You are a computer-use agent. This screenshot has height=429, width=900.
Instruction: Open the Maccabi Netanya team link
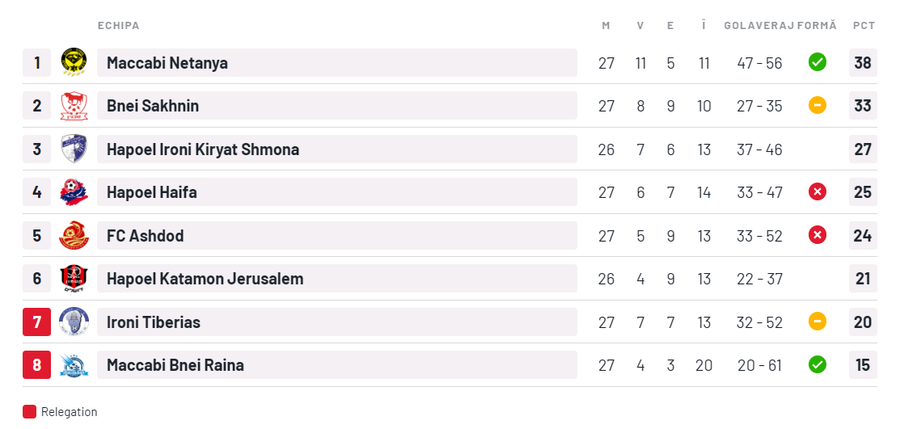click(x=167, y=63)
